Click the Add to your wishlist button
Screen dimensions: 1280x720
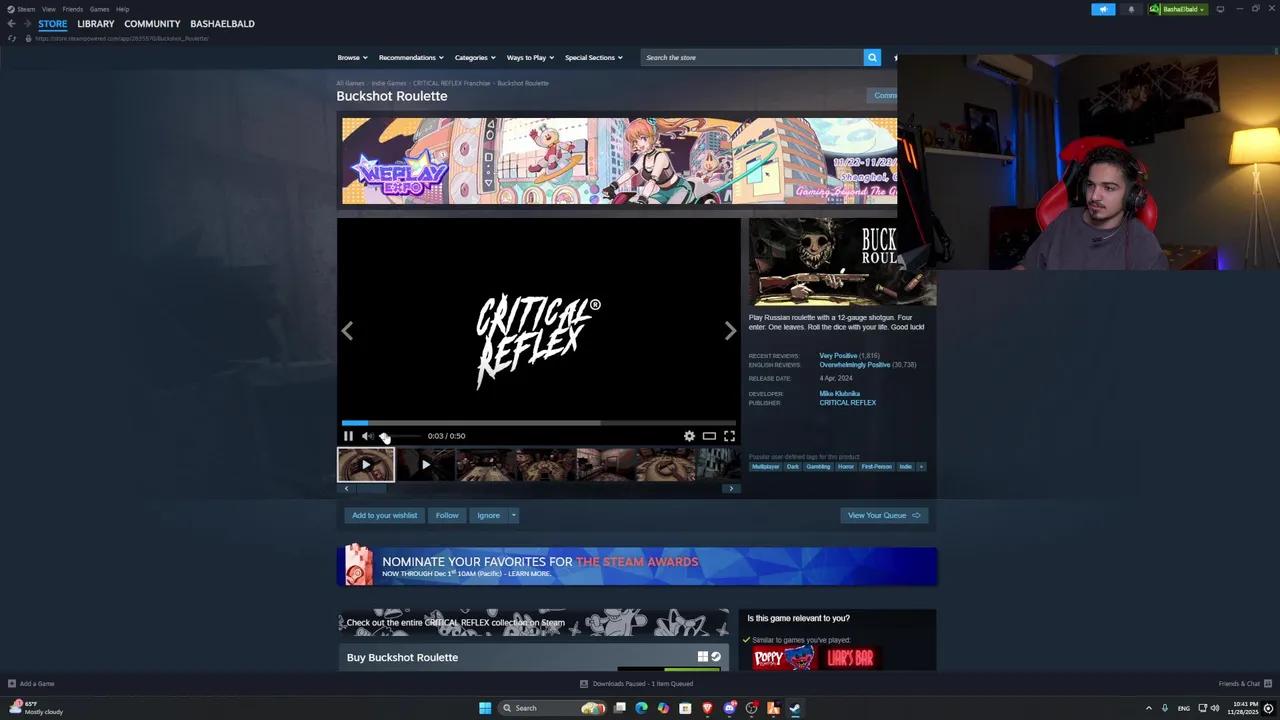pos(384,515)
